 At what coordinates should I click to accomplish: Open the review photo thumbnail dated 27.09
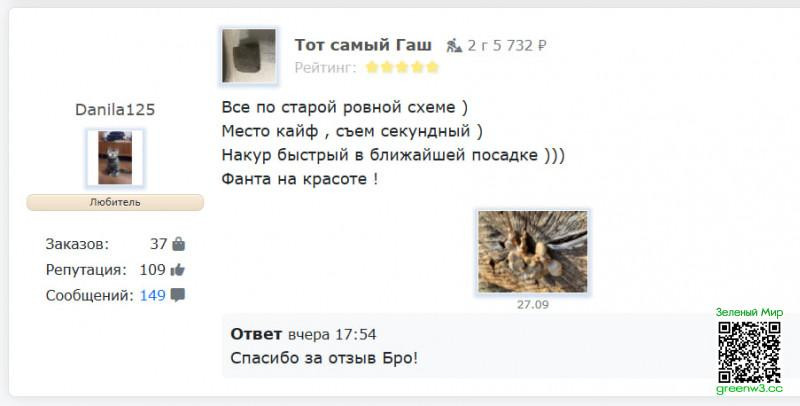(x=533, y=251)
